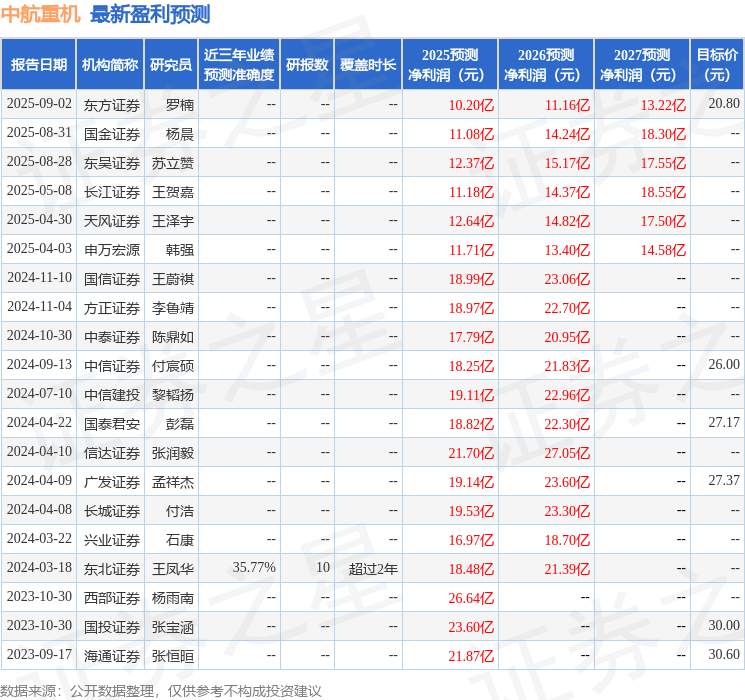The height and width of the screenshot is (700, 745).
Task: Select the 2027预测净利润 column header
Action: click(x=642, y=65)
